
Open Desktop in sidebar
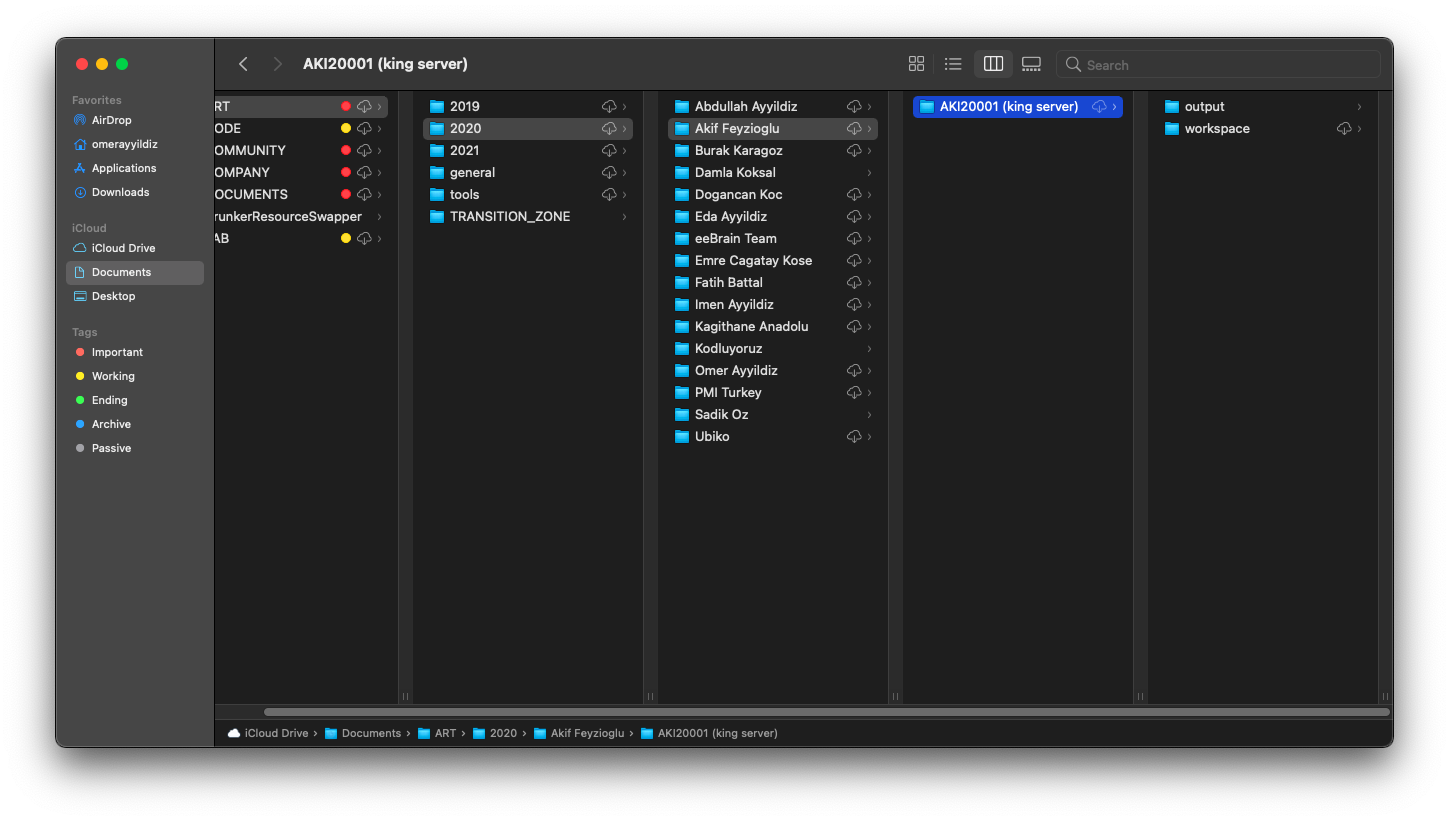pos(135,296)
